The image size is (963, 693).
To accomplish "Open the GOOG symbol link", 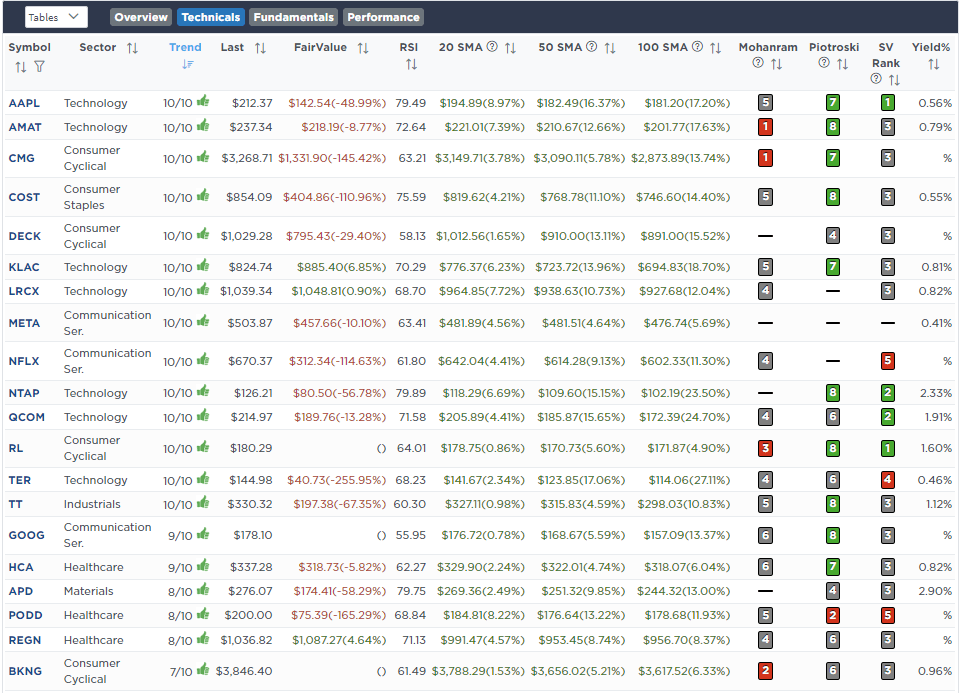I will point(26,536).
